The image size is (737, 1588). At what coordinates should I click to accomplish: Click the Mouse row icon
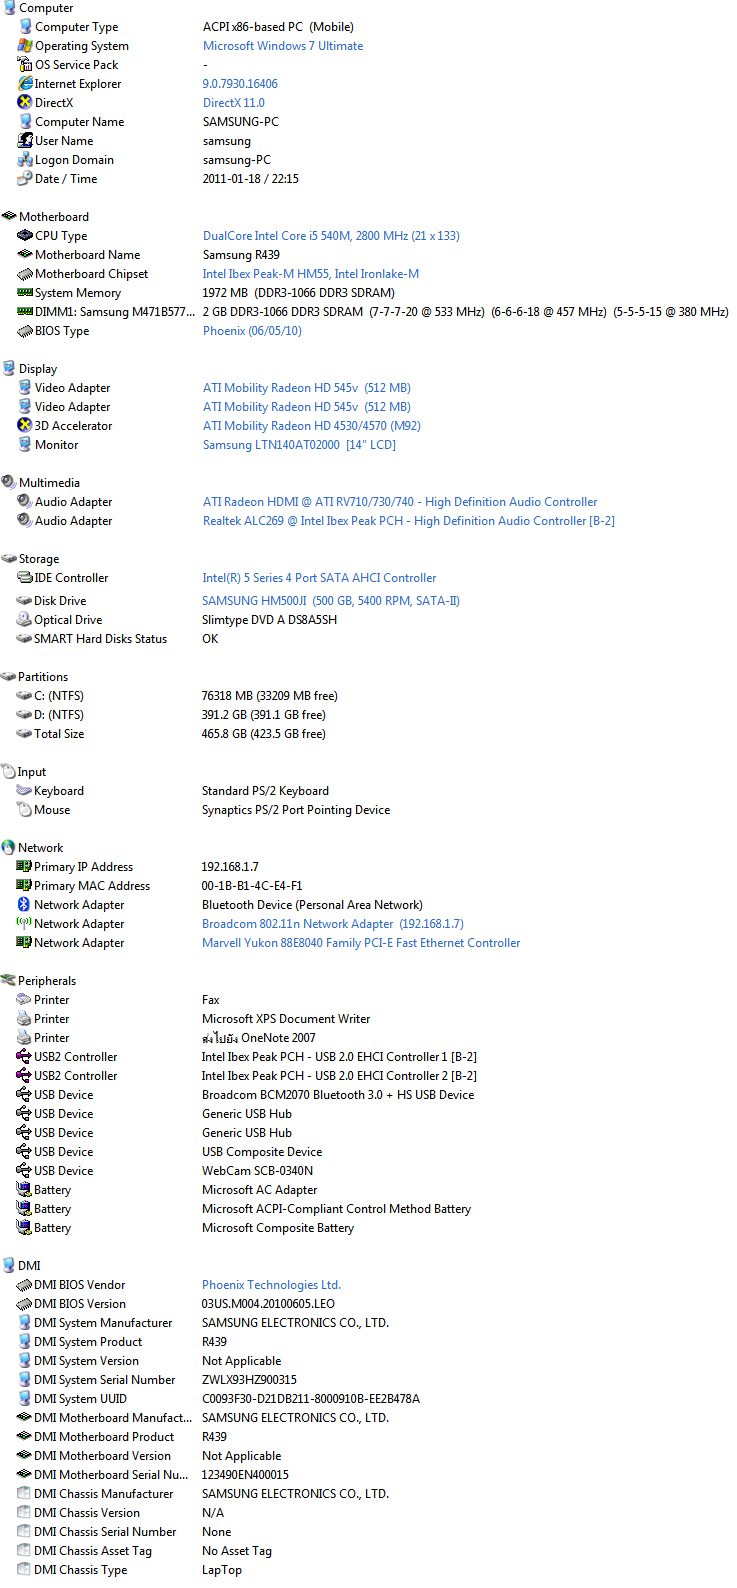pos(24,810)
